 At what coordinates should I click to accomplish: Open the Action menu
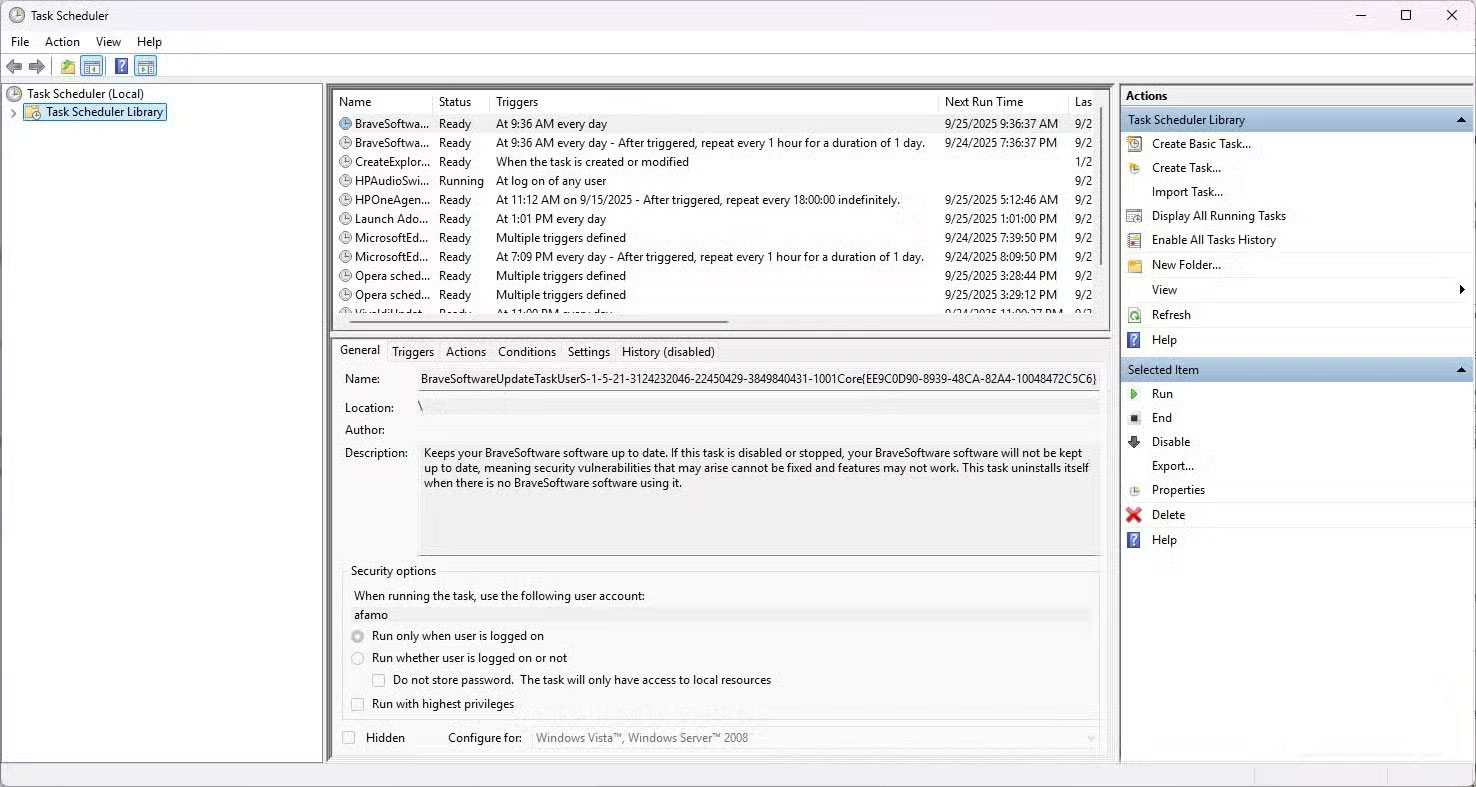click(62, 42)
